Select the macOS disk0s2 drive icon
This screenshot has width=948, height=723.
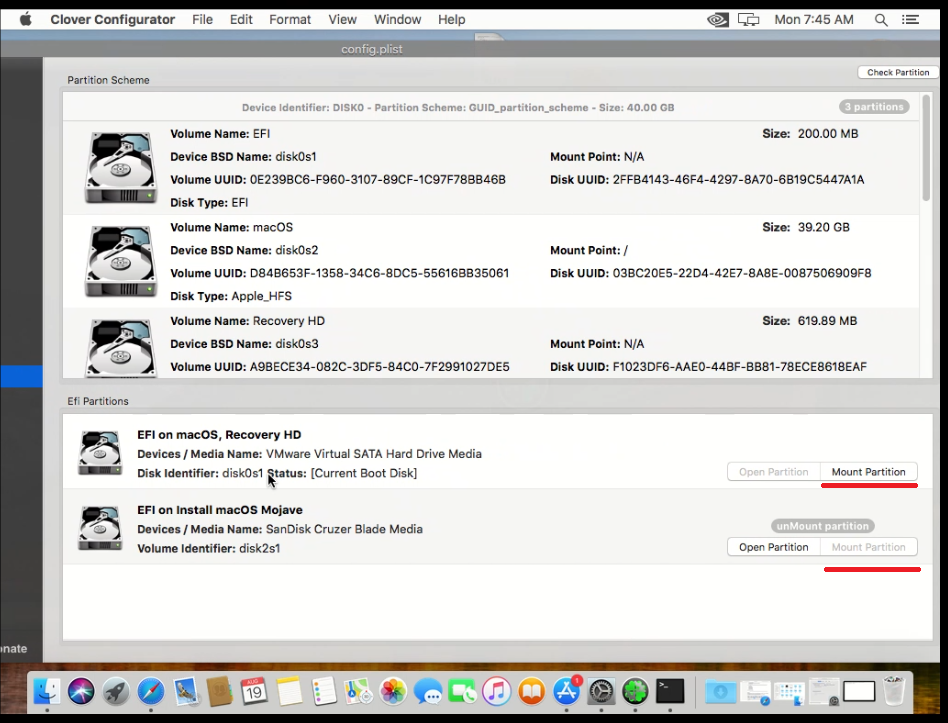point(121,261)
